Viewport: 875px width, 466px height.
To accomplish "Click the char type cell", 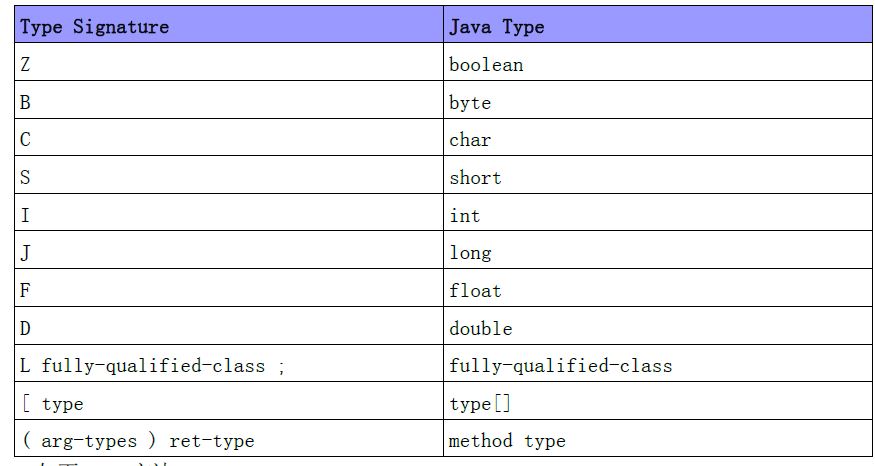I will point(470,140).
